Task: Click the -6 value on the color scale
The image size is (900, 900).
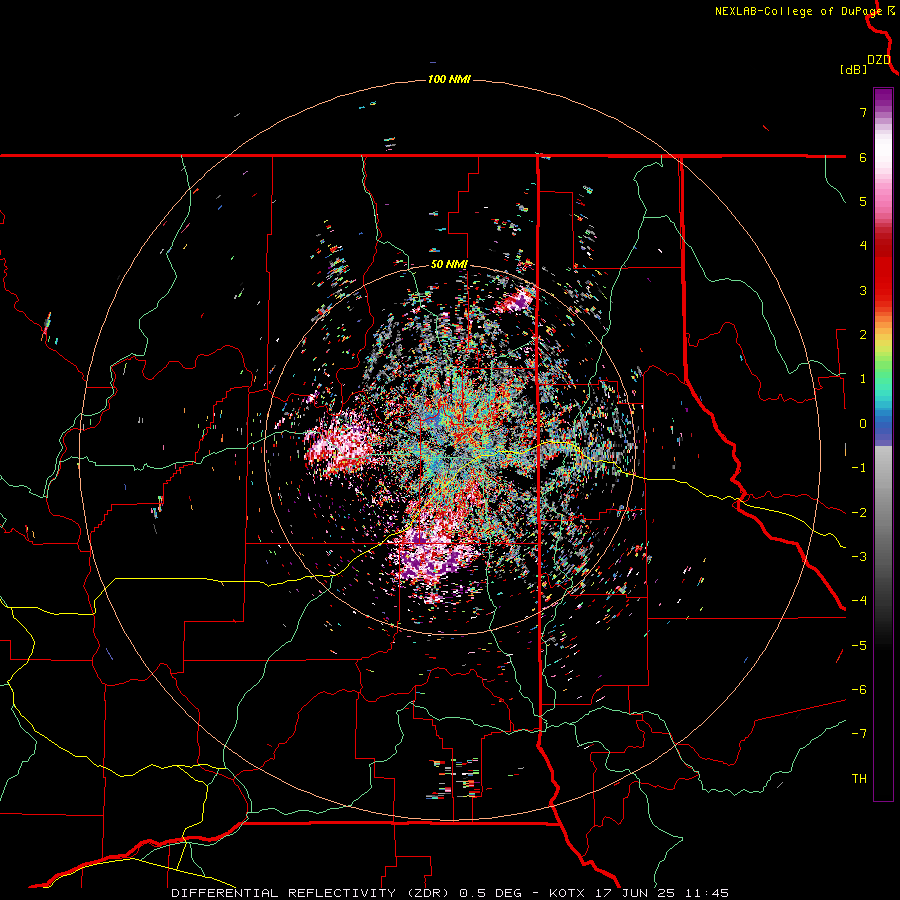Action: pyautogui.click(x=859, y=690)
